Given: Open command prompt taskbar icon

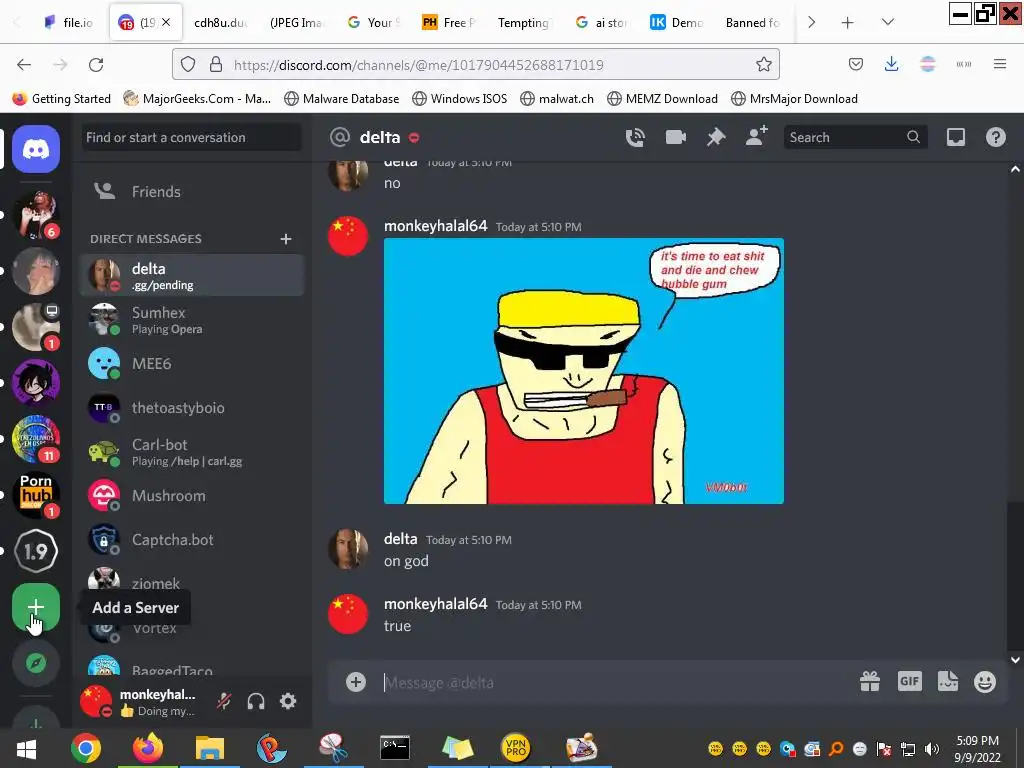Looking at the screenshot, I should coord(395,748).
